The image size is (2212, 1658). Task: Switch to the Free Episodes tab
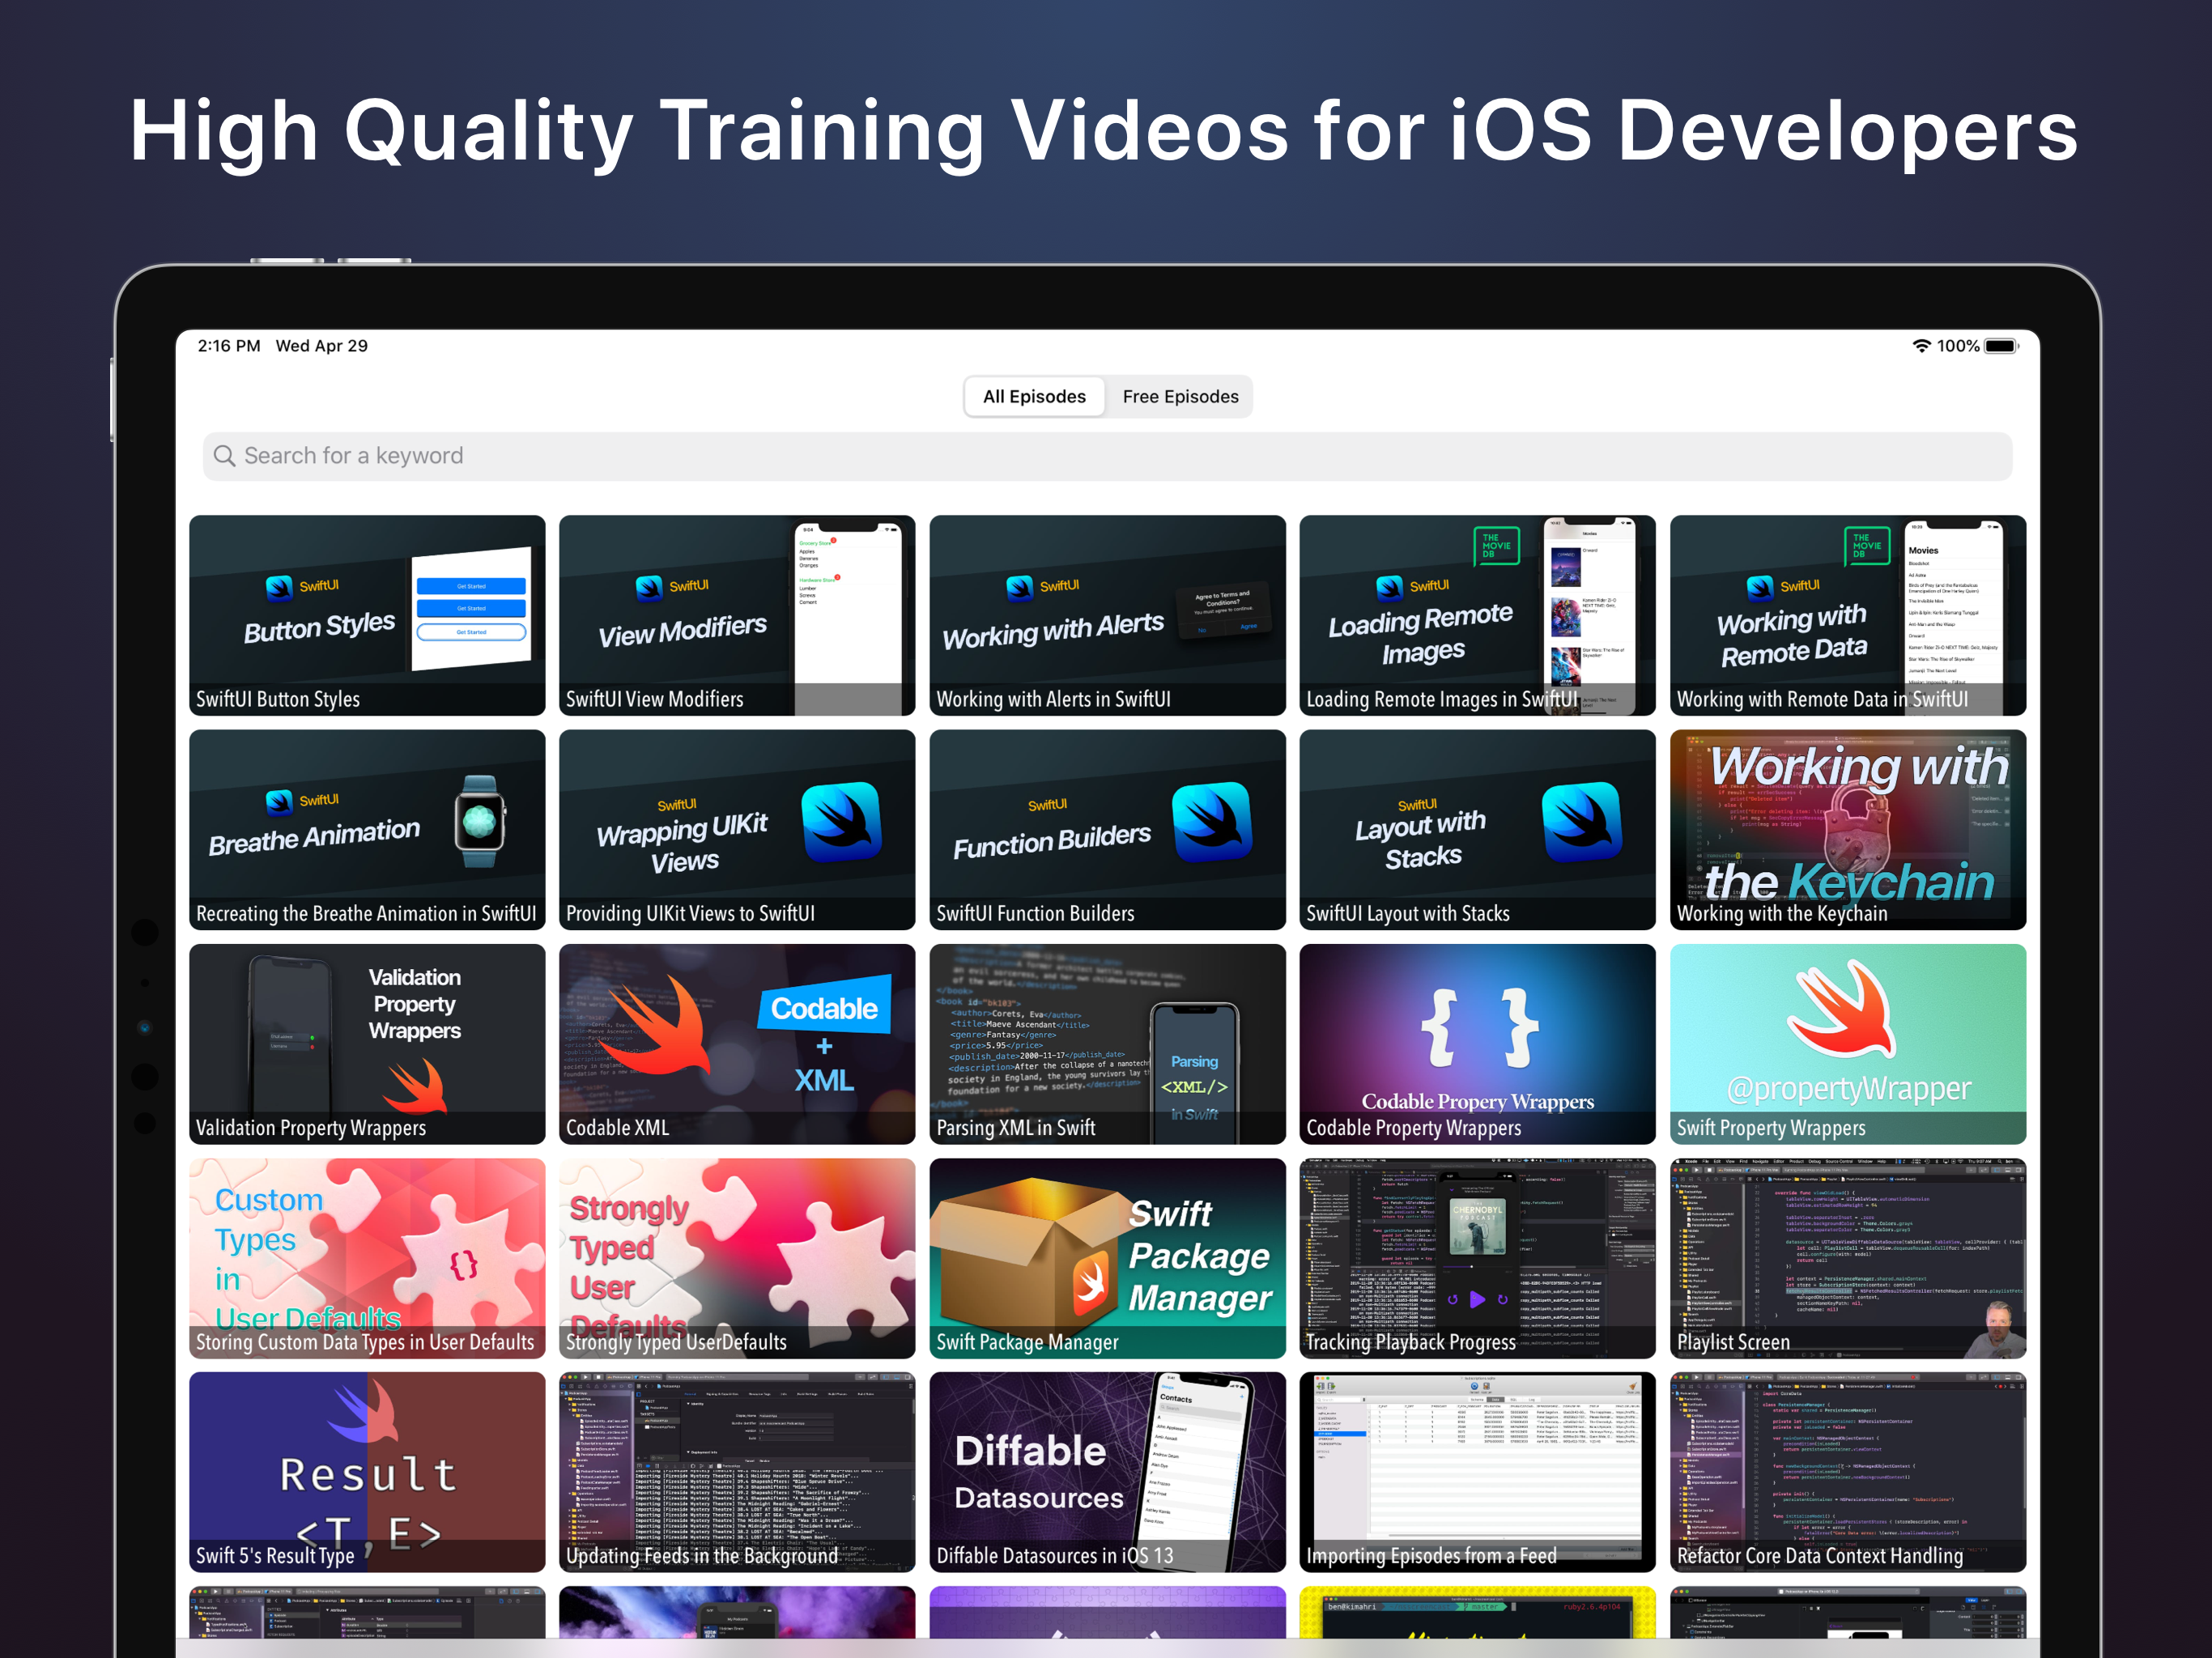click(x=1180, y=397)
